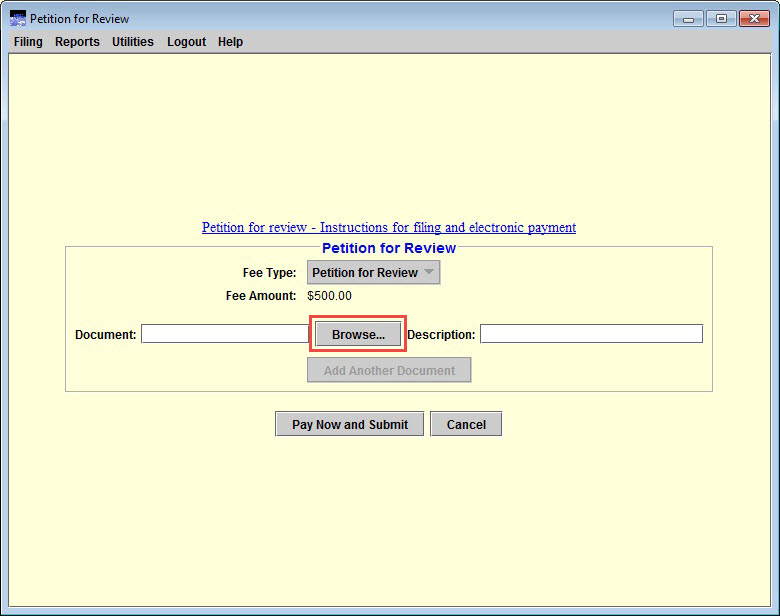Click the application icon in title bar
Image resolution: width=780 pixels, height=616 pixels.
[18, 19]
